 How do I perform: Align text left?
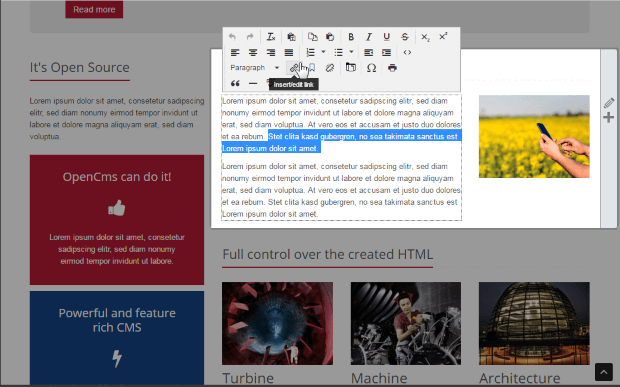coord(235,52)
